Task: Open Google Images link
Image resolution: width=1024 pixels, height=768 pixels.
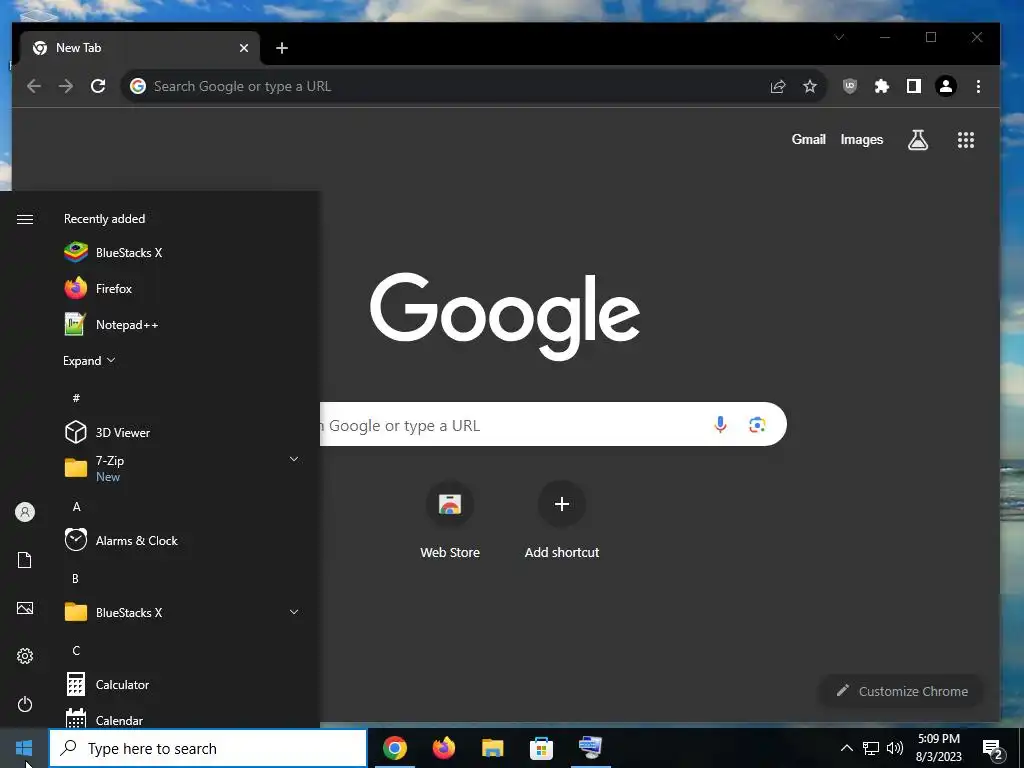Action: (861, 139)
